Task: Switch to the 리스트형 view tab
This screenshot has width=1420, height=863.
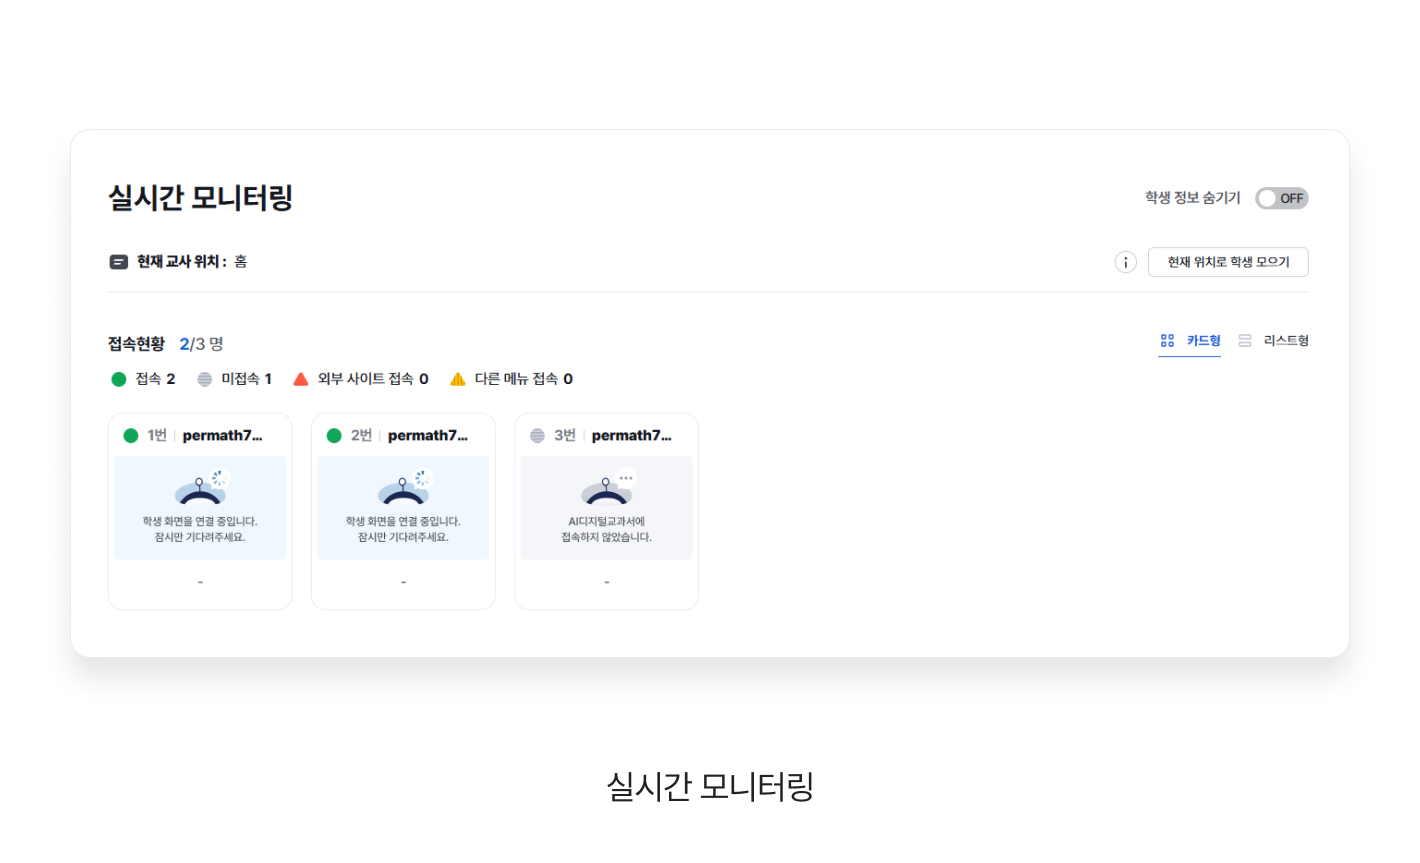Action: [x=1273, y=341]
